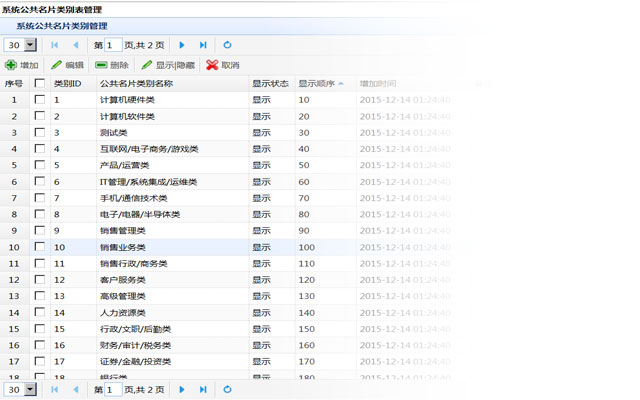Image resolution: width=640 pixels, height=400 pixels.
Task: Tick the checkbox for 销售业务类 row
Action: [x=40, y=247]
